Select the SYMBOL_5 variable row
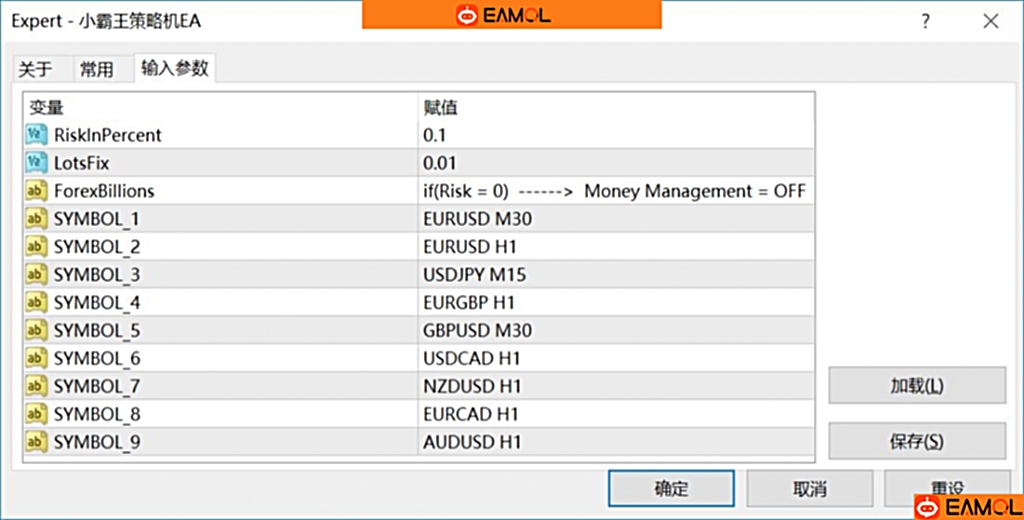The height and width of the screenshot is (520, 1024). [97, 330]
